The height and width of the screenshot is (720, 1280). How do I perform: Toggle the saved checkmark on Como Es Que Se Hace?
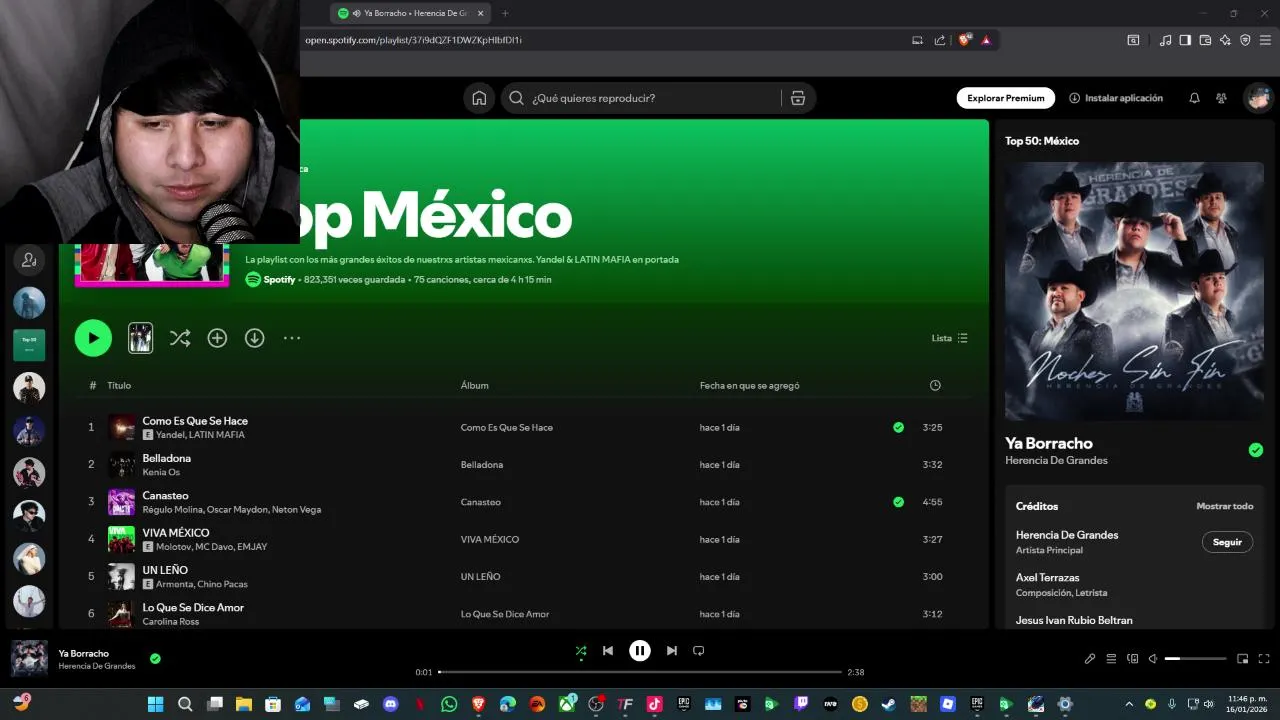[x=898, y=427]
